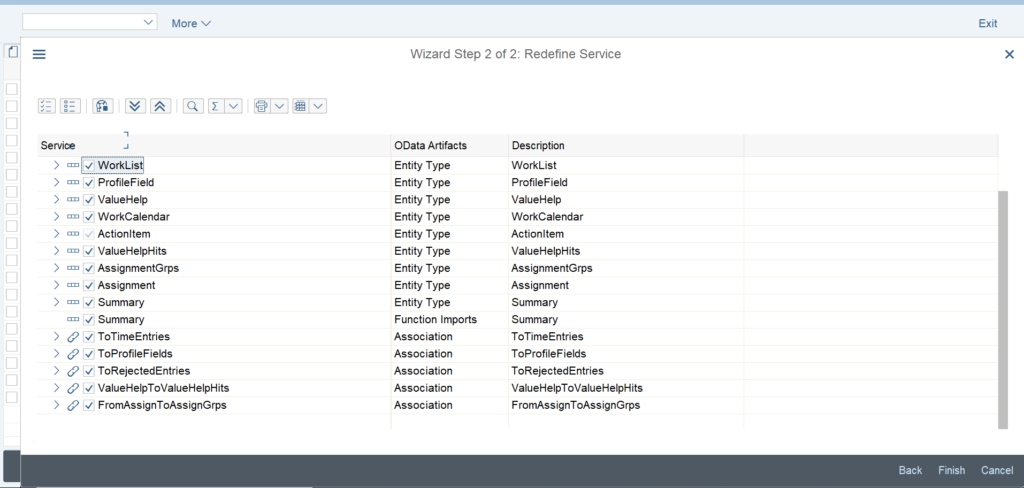Toggle the ActionItem checkbox

coord(89,234)
